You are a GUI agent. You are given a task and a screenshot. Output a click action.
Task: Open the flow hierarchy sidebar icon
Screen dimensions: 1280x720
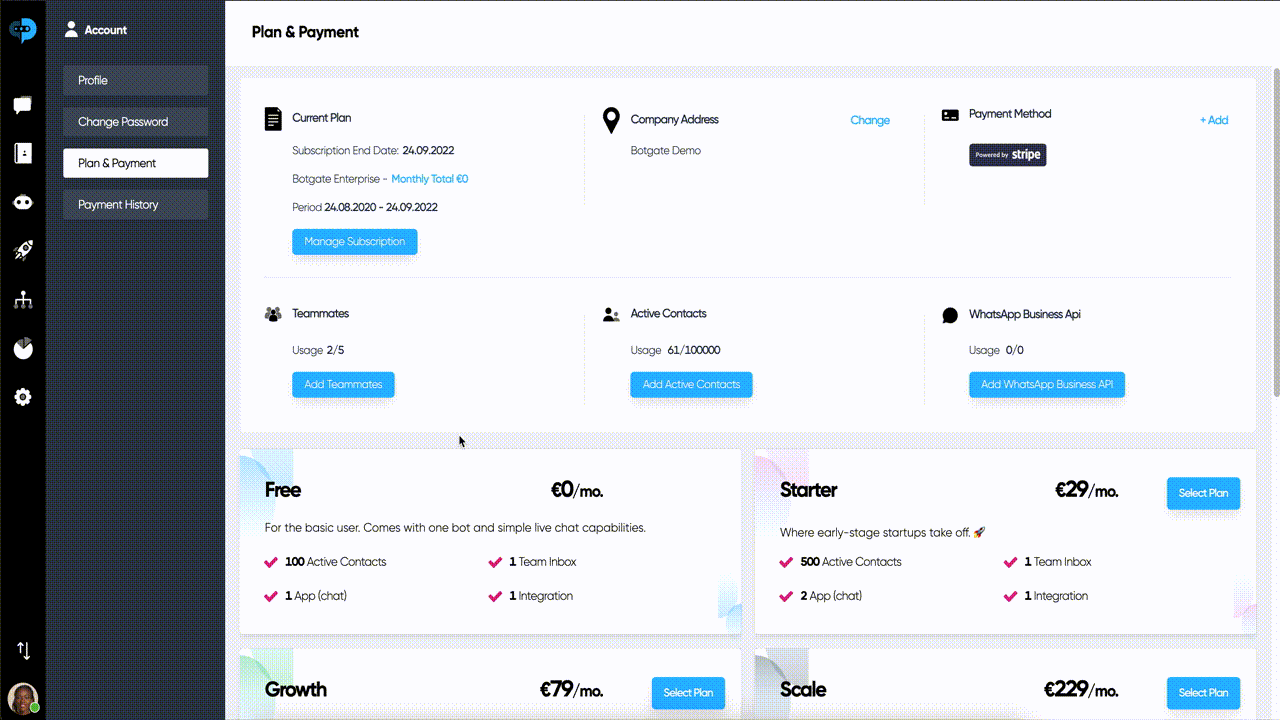(22, 299)
